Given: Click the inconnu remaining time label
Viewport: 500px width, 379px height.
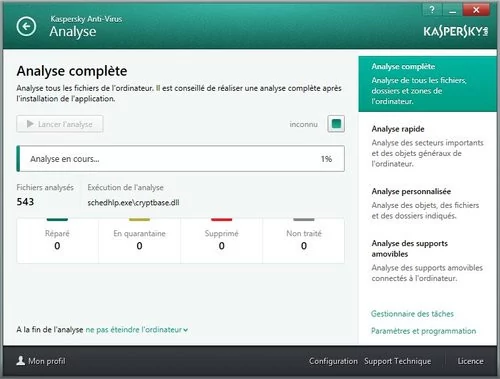Looking at the screenshot, I should [x=303, y=124].
